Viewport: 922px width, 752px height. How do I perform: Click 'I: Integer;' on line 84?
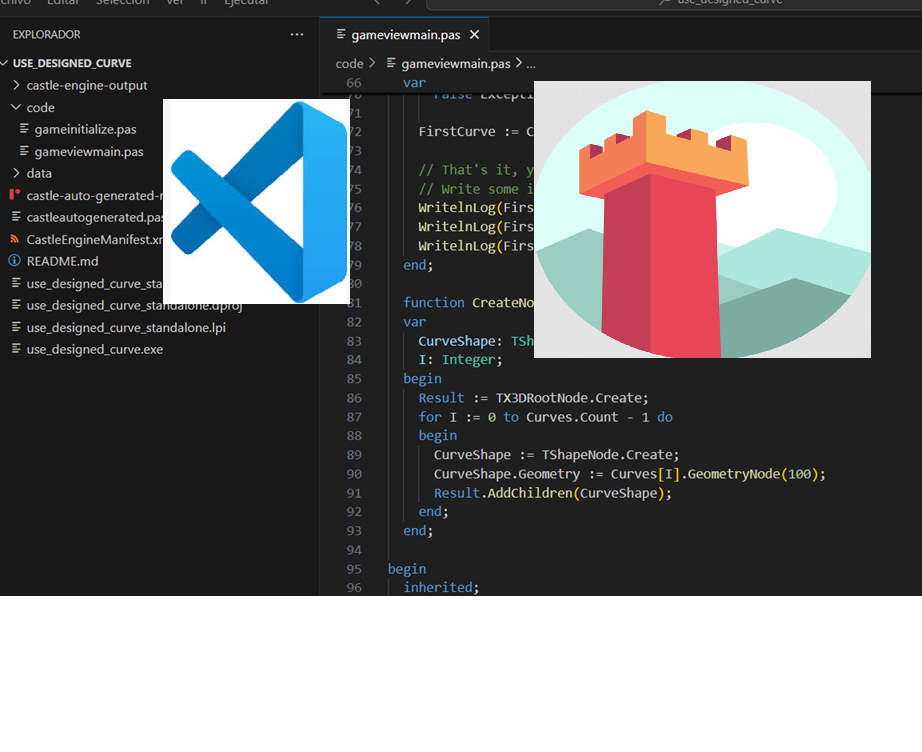click(460, 360)
